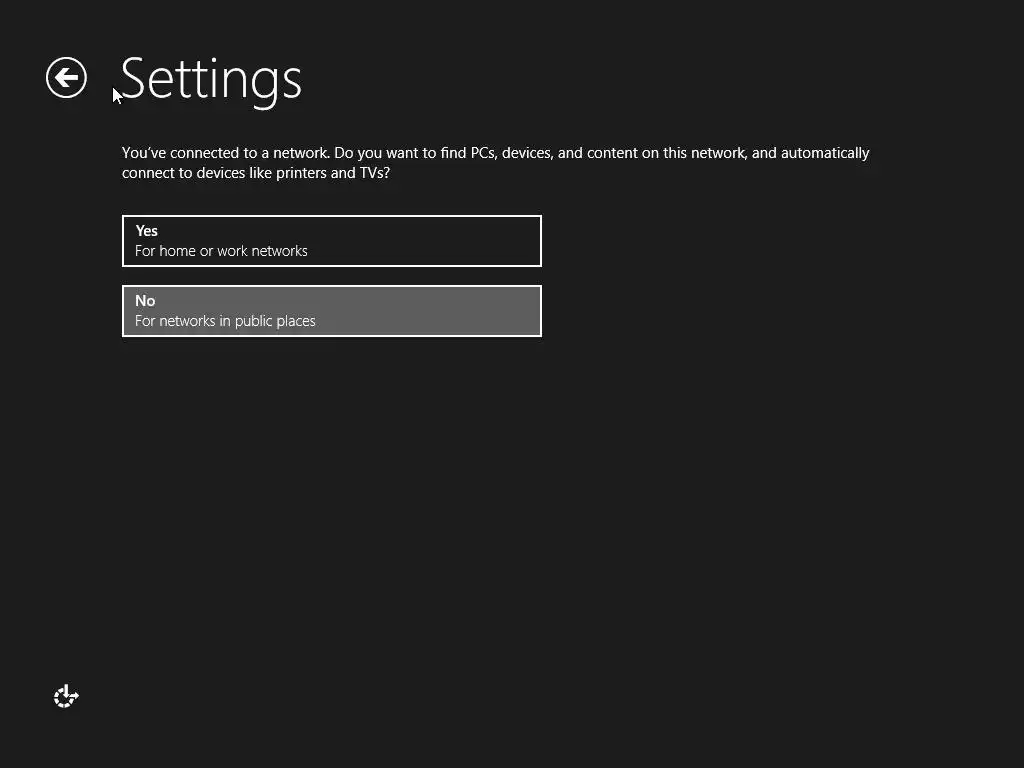1024x768 pixels.
Task: Click the word "Settings" beside the back arrow
Action: point(211,78)
